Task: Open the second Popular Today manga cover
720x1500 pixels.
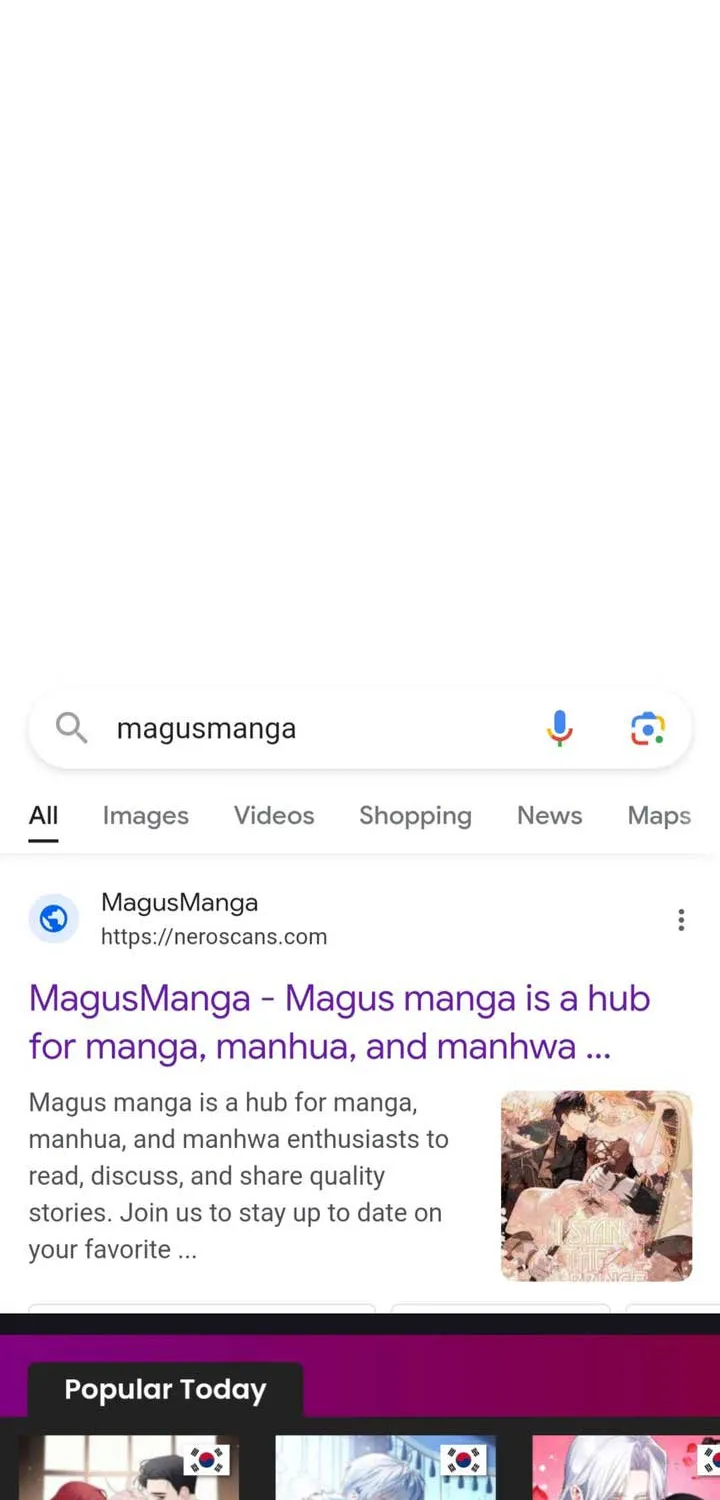Action: coord(386,1468)
